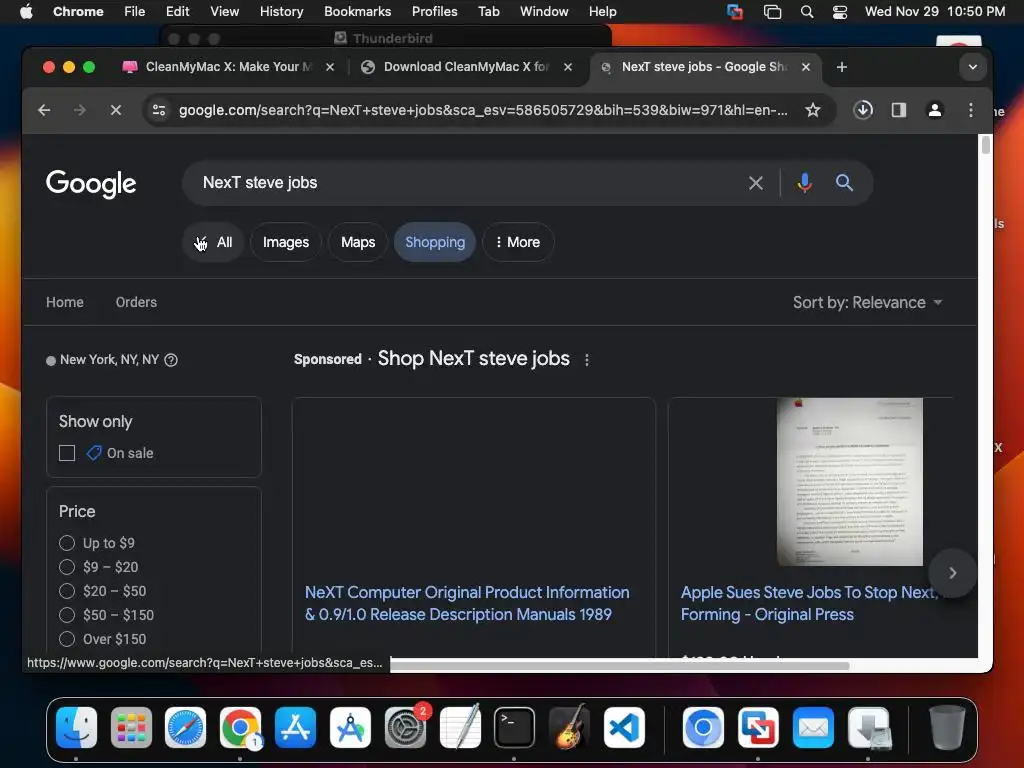Switch to CleanMyMac X: Make Your Mac tab
This screenshot has width=1024, height=768.
point(229,67)
